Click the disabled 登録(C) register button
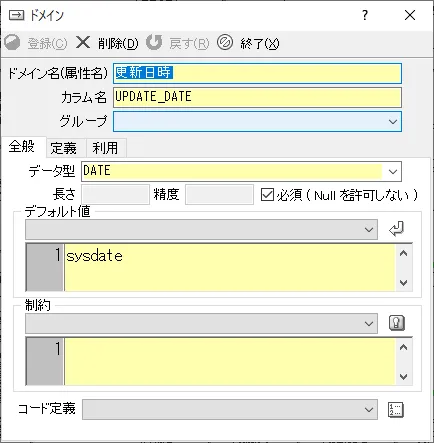Image resolution: width=434 pixels, height=443 pixels. pos(36,43)
